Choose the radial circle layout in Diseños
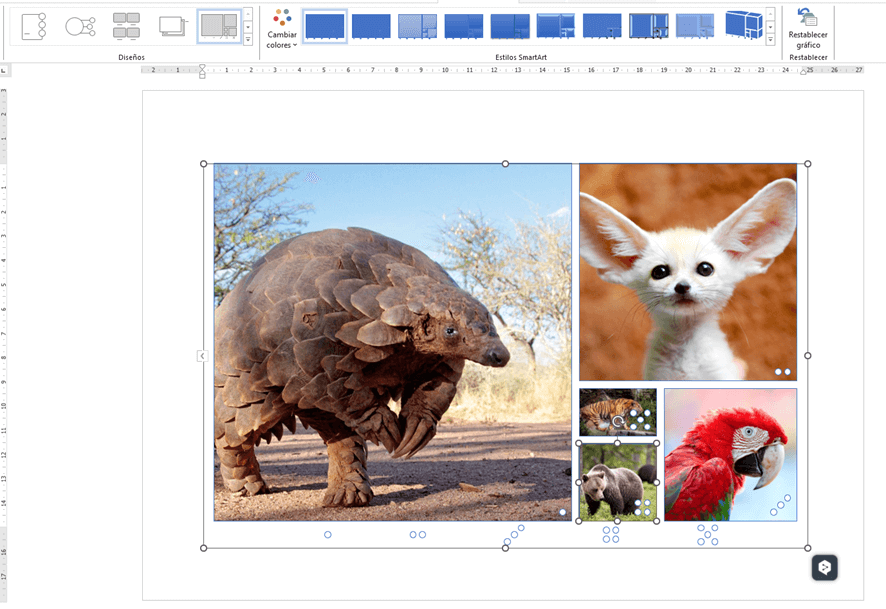The width and height of the screenshot is (886, 609). 80,26
